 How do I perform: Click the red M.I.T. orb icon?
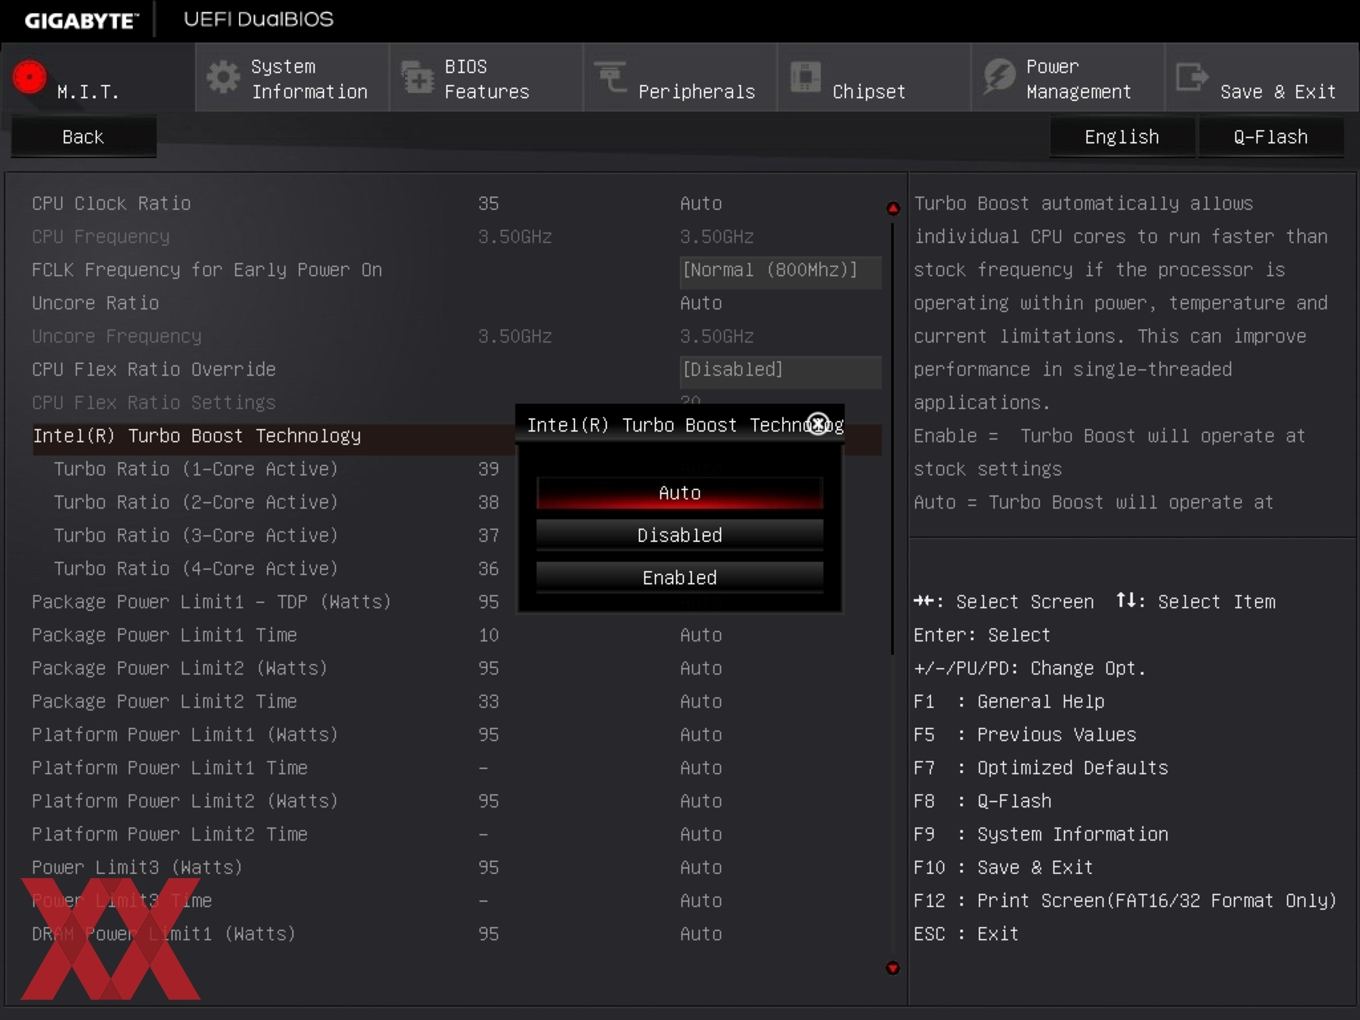[x=29, y=76]
